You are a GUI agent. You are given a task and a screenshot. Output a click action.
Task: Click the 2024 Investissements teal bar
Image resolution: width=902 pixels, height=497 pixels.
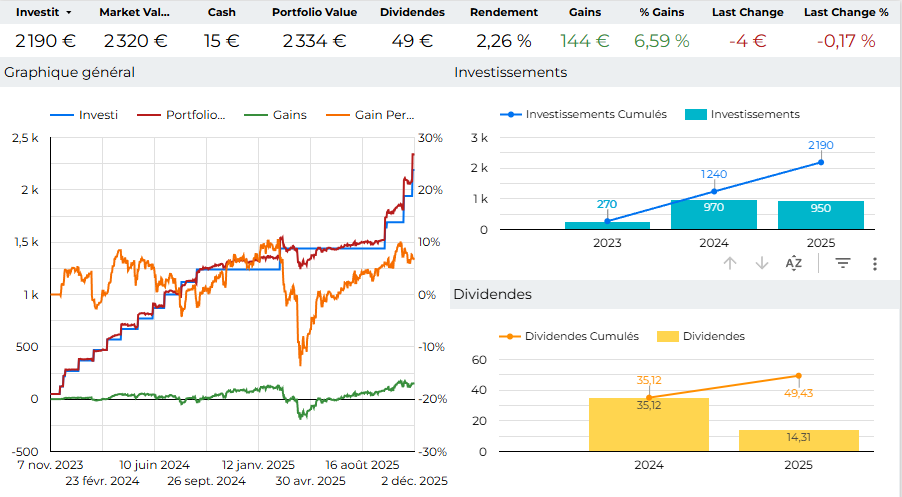(x=714, y=215)
